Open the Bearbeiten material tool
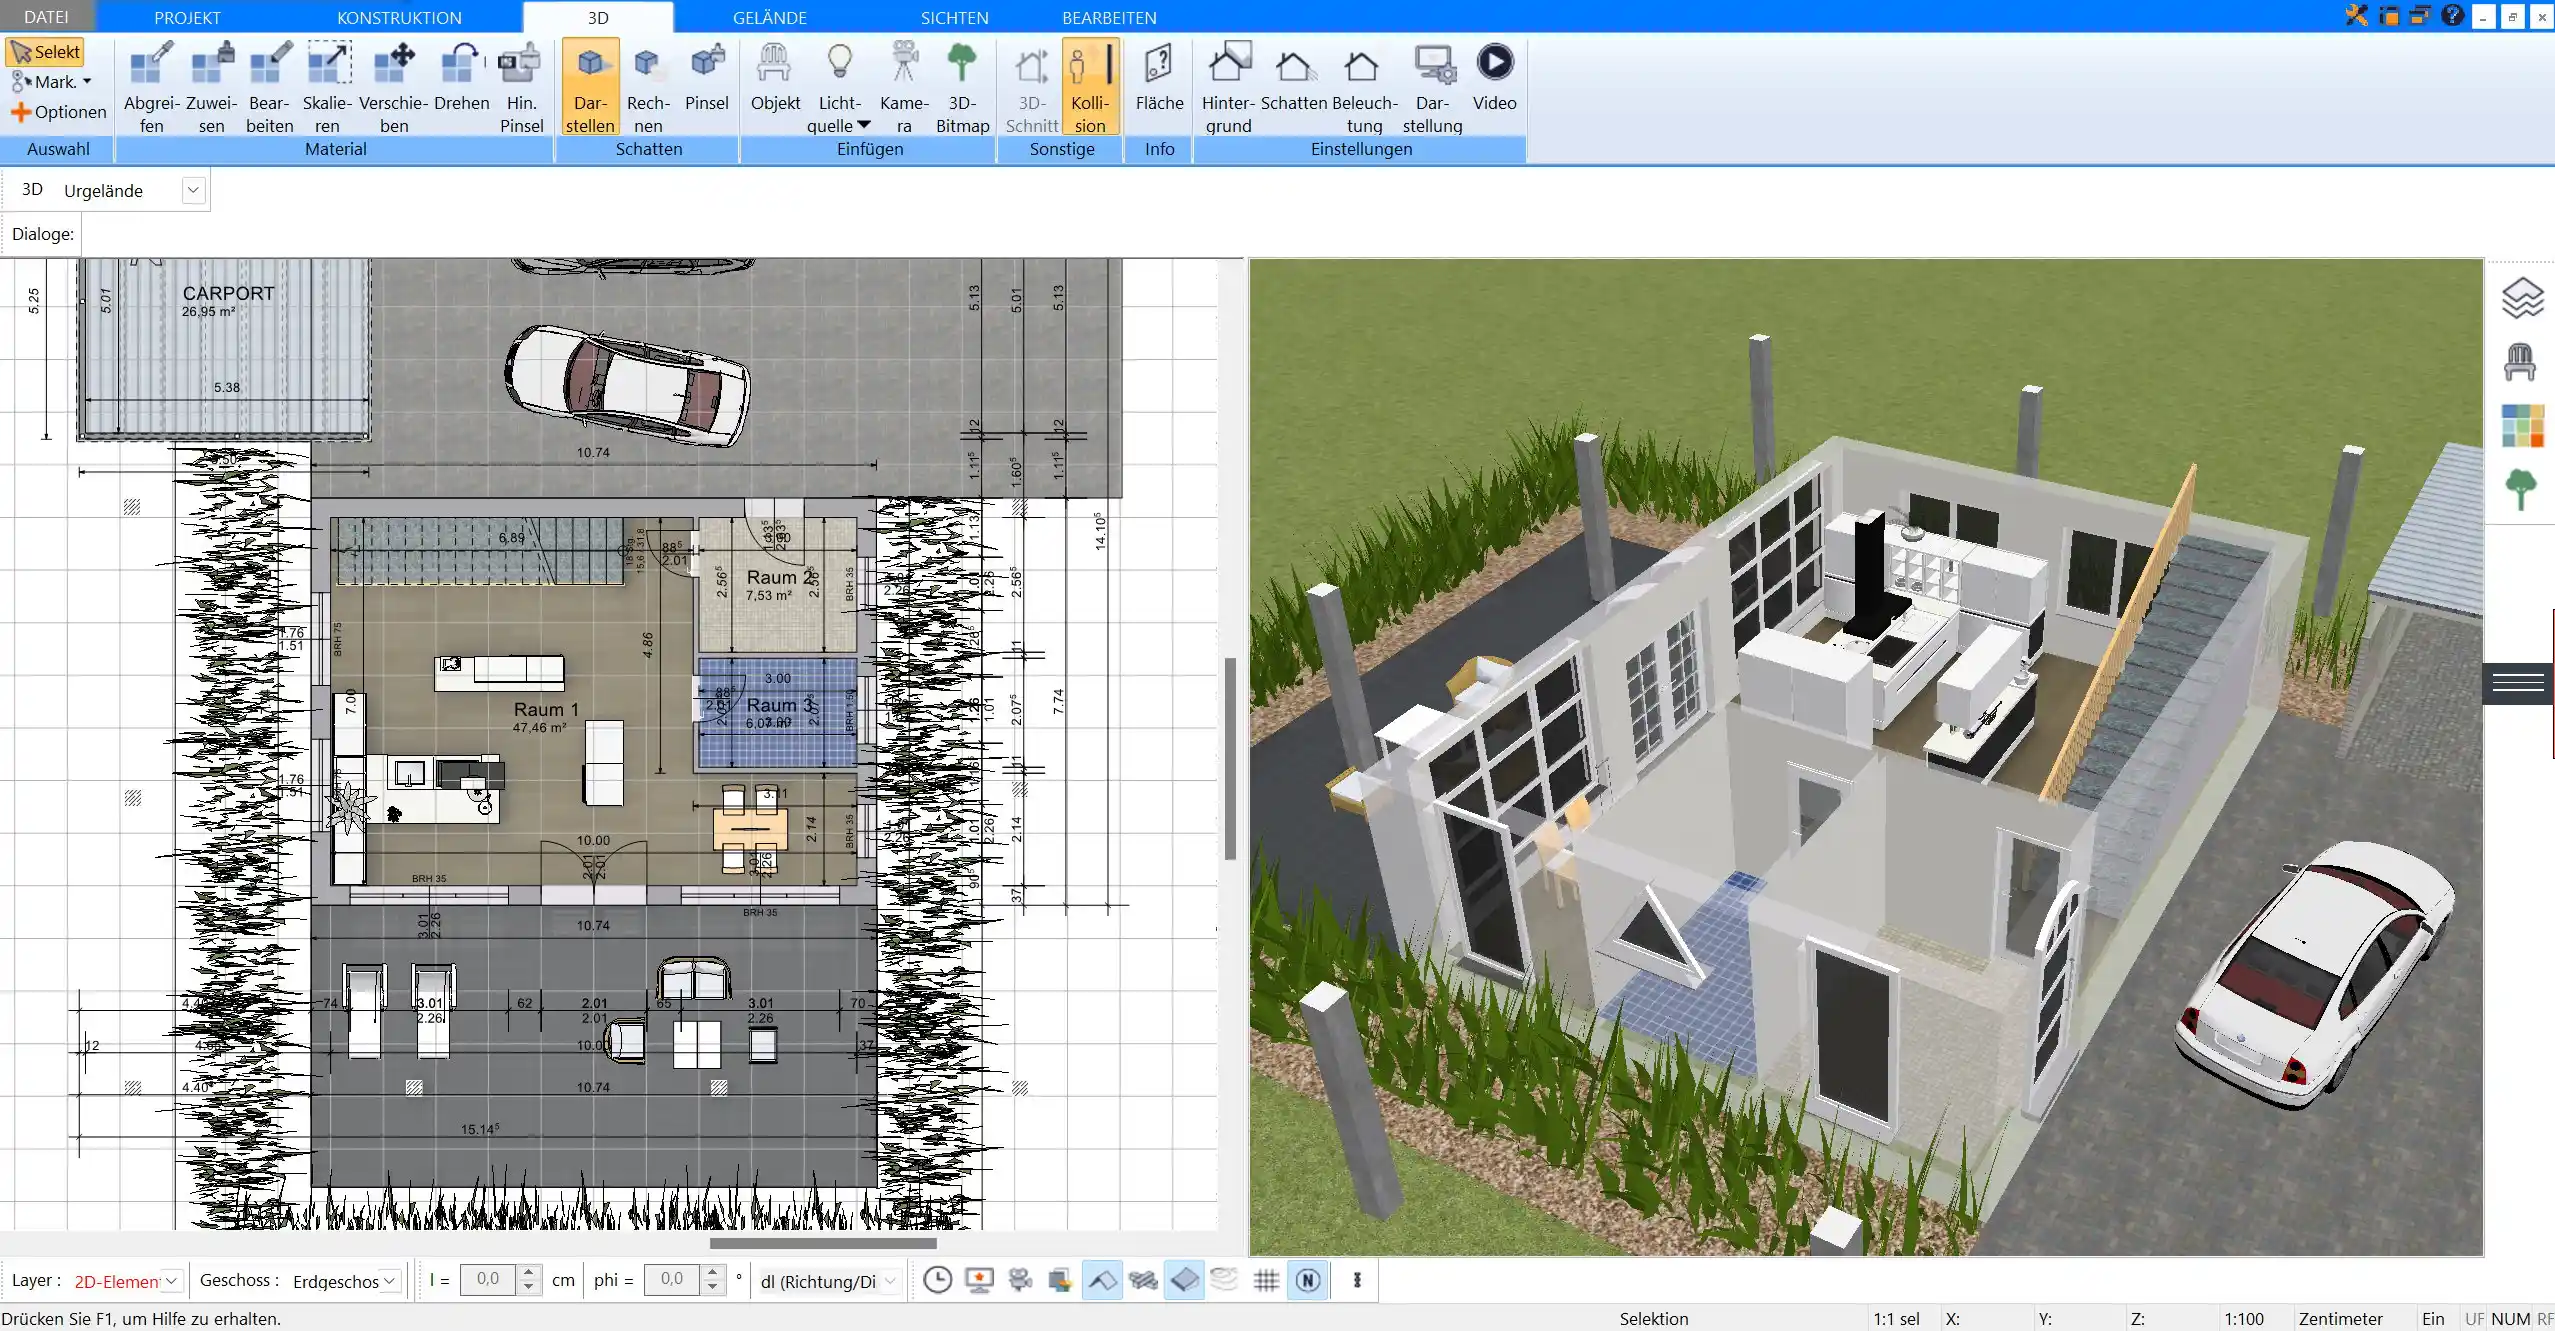The height and width of the screenshot is (1331, 2555). pos(270,87)
